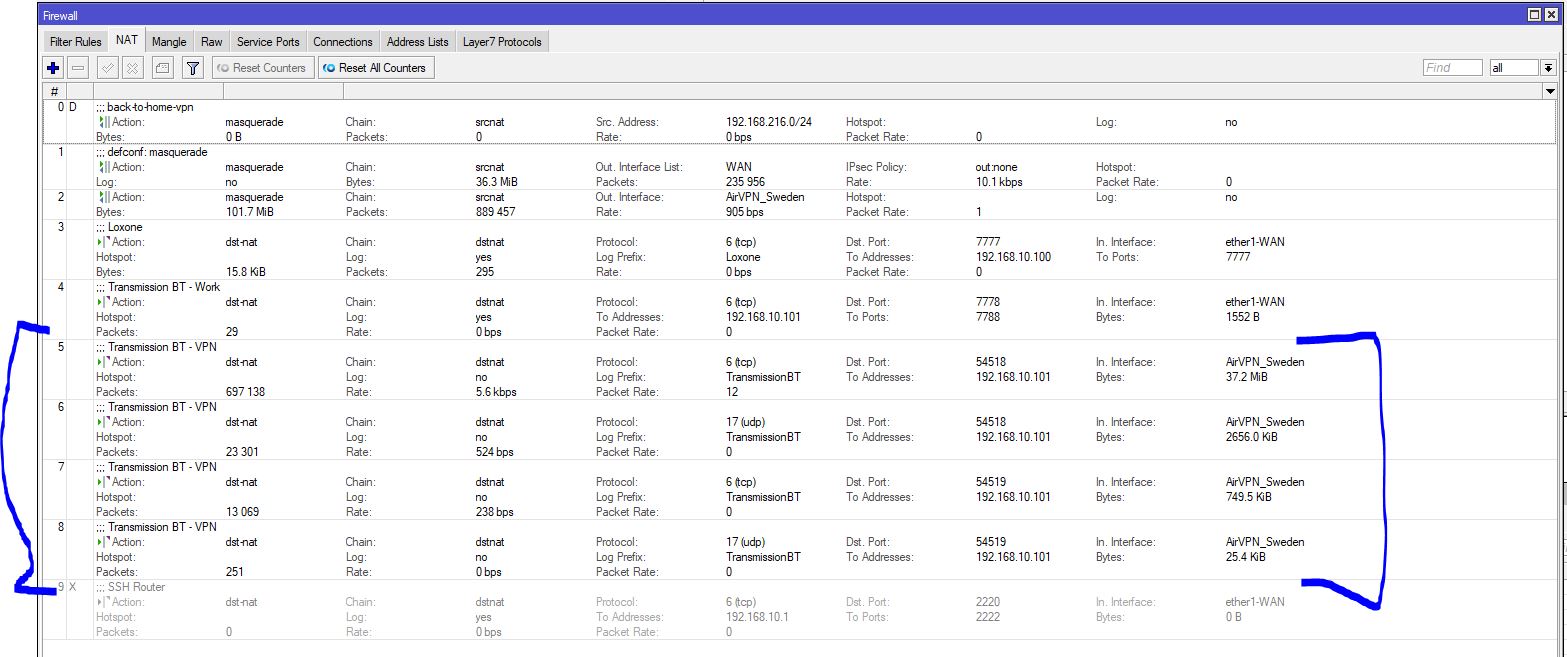Click the rate value 905 bps
Viewport: 1567px width, 657px height.
(x=745, y=212)
